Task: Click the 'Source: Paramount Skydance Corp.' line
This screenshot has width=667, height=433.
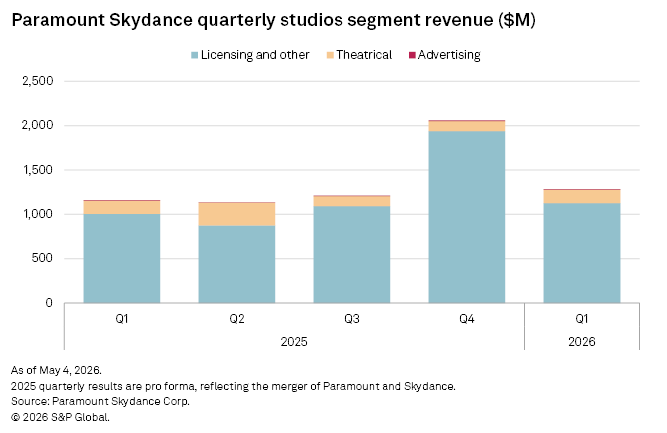Action: (100, 401)
